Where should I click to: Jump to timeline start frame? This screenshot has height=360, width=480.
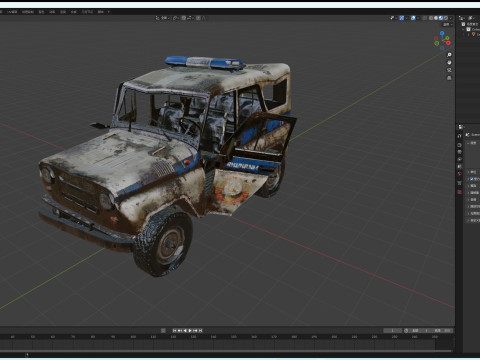click(174, 331)
